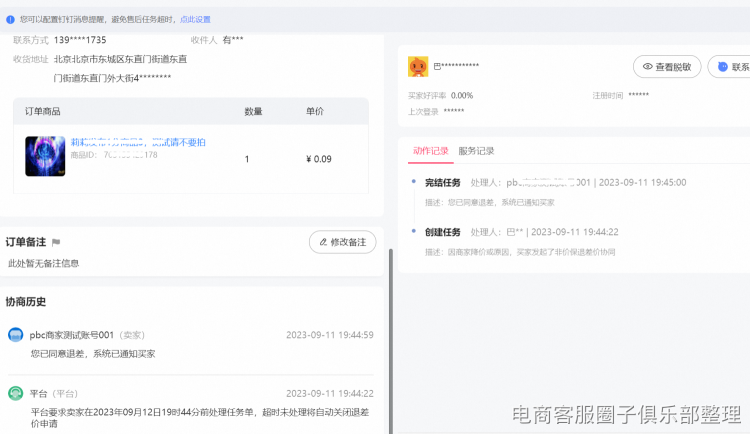Click the 协商历史 heading

pos(26,302)
